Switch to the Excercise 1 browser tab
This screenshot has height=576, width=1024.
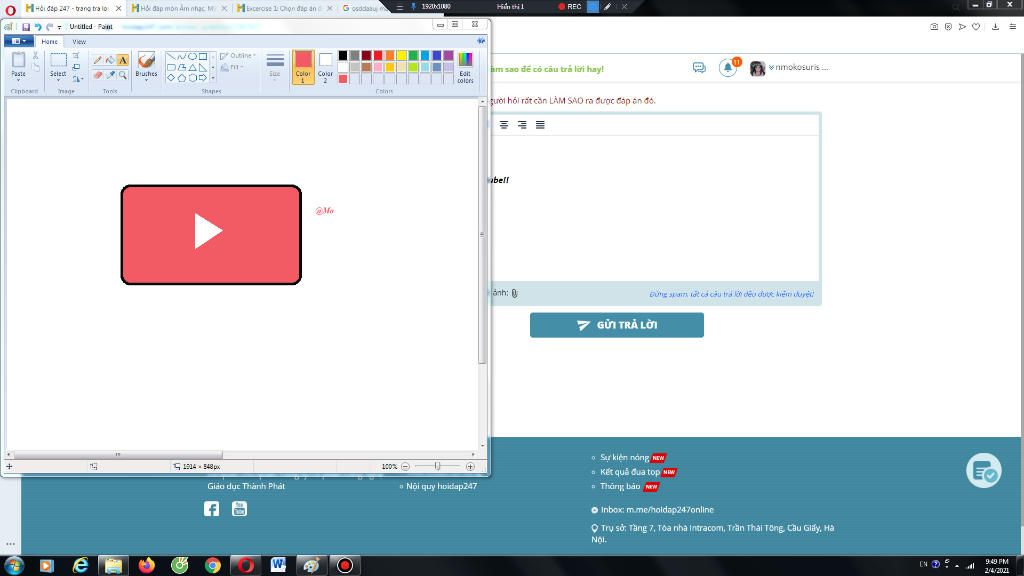[x=284, y=8]
